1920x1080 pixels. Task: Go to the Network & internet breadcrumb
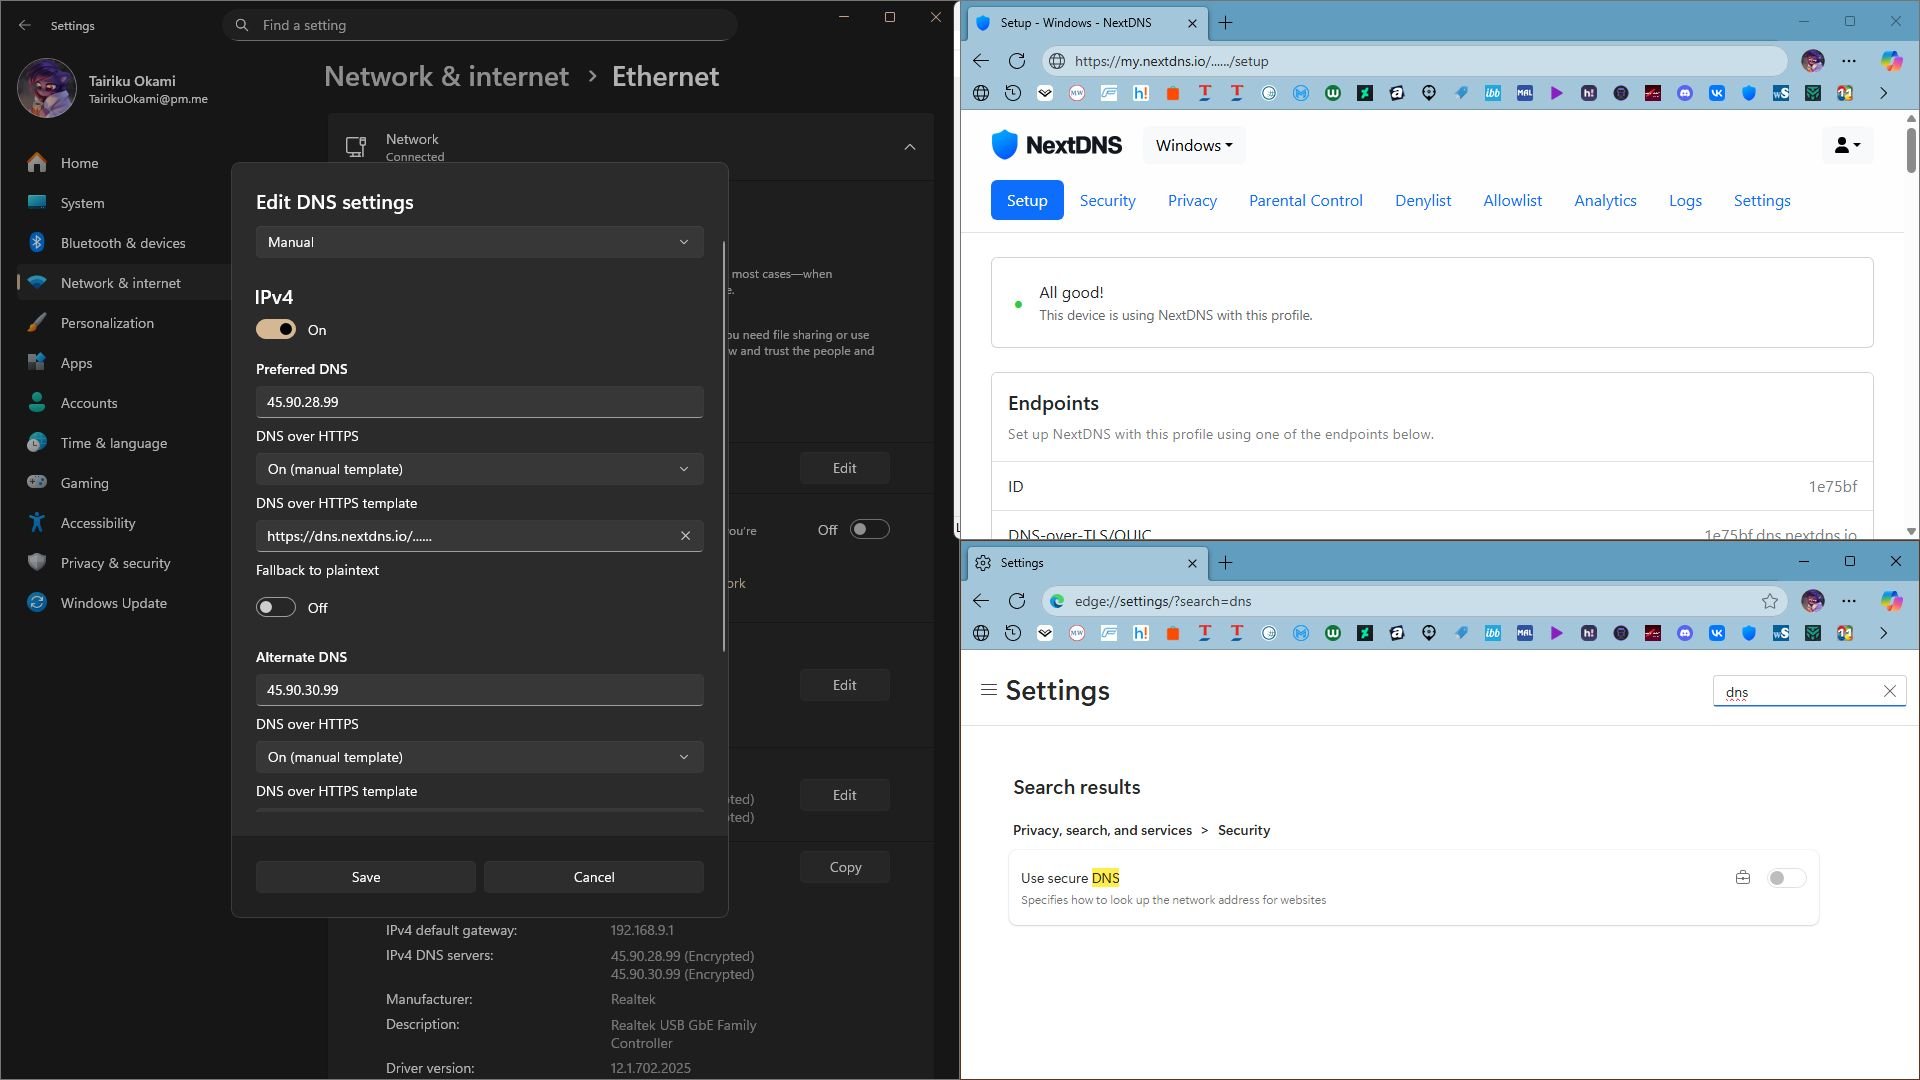pyautogui.click(x=446, y=76)
